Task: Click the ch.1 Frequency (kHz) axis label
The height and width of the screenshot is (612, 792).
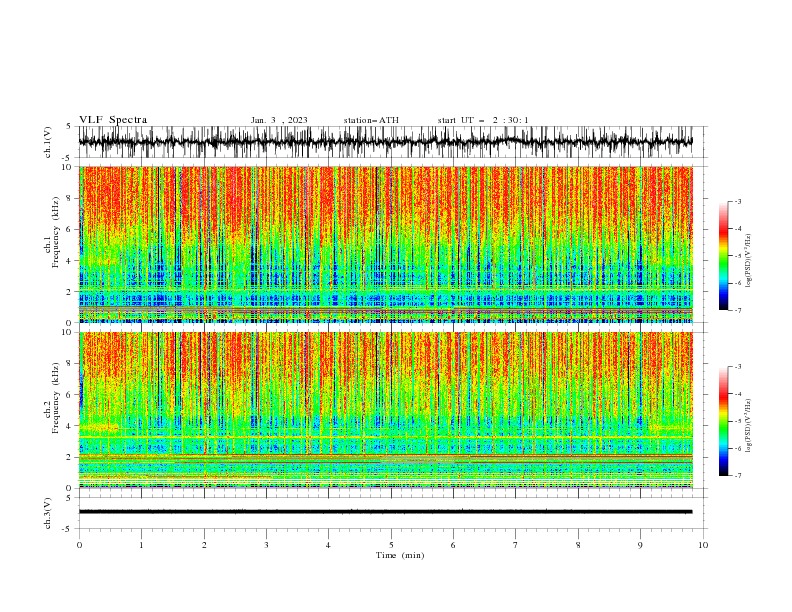Action: 52,230
